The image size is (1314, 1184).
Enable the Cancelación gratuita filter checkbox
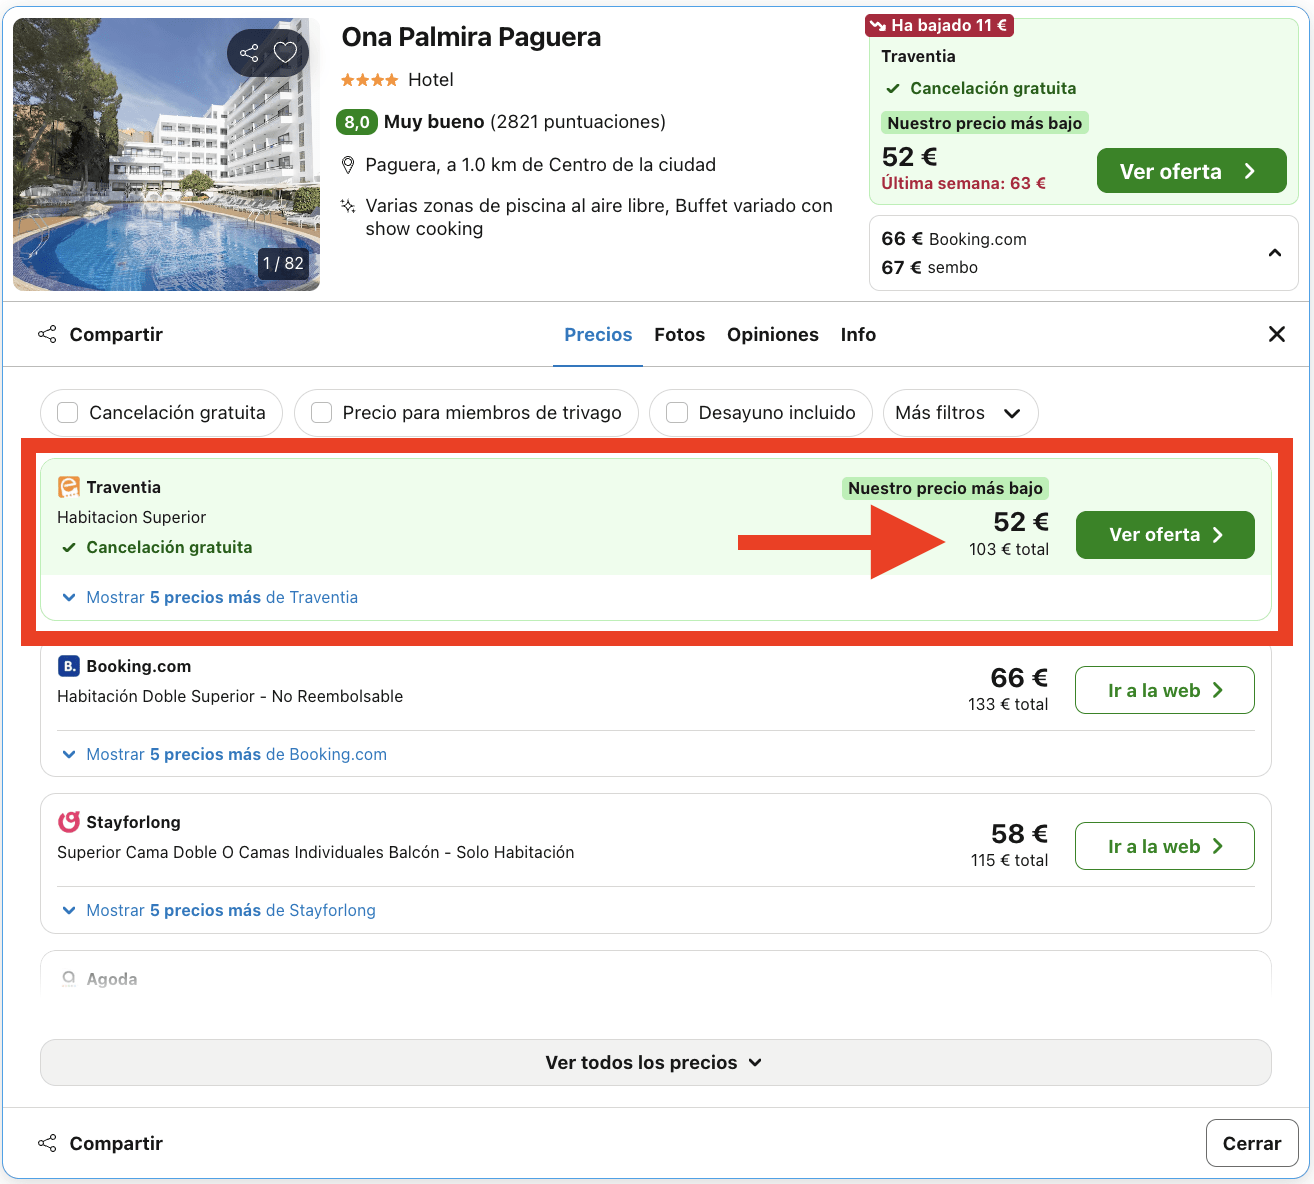[x=68, y=413]
